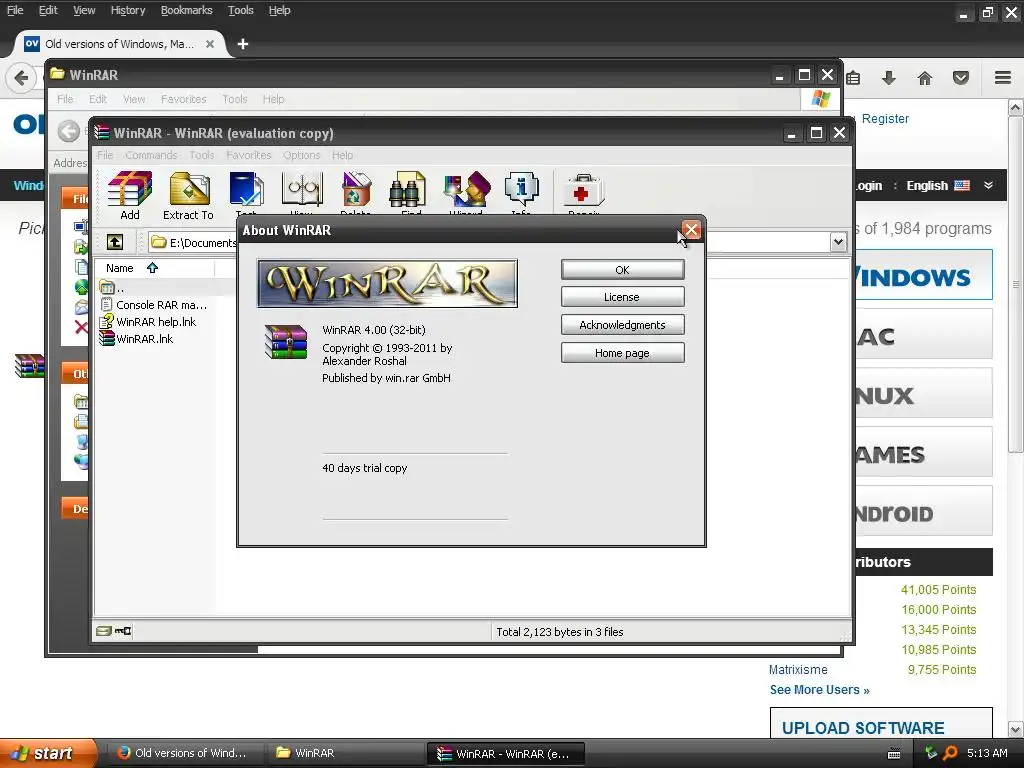This screenshot has width=1024, height=768.
Task: Click the explorer window back arrow
Action: (x=68, y=131)
